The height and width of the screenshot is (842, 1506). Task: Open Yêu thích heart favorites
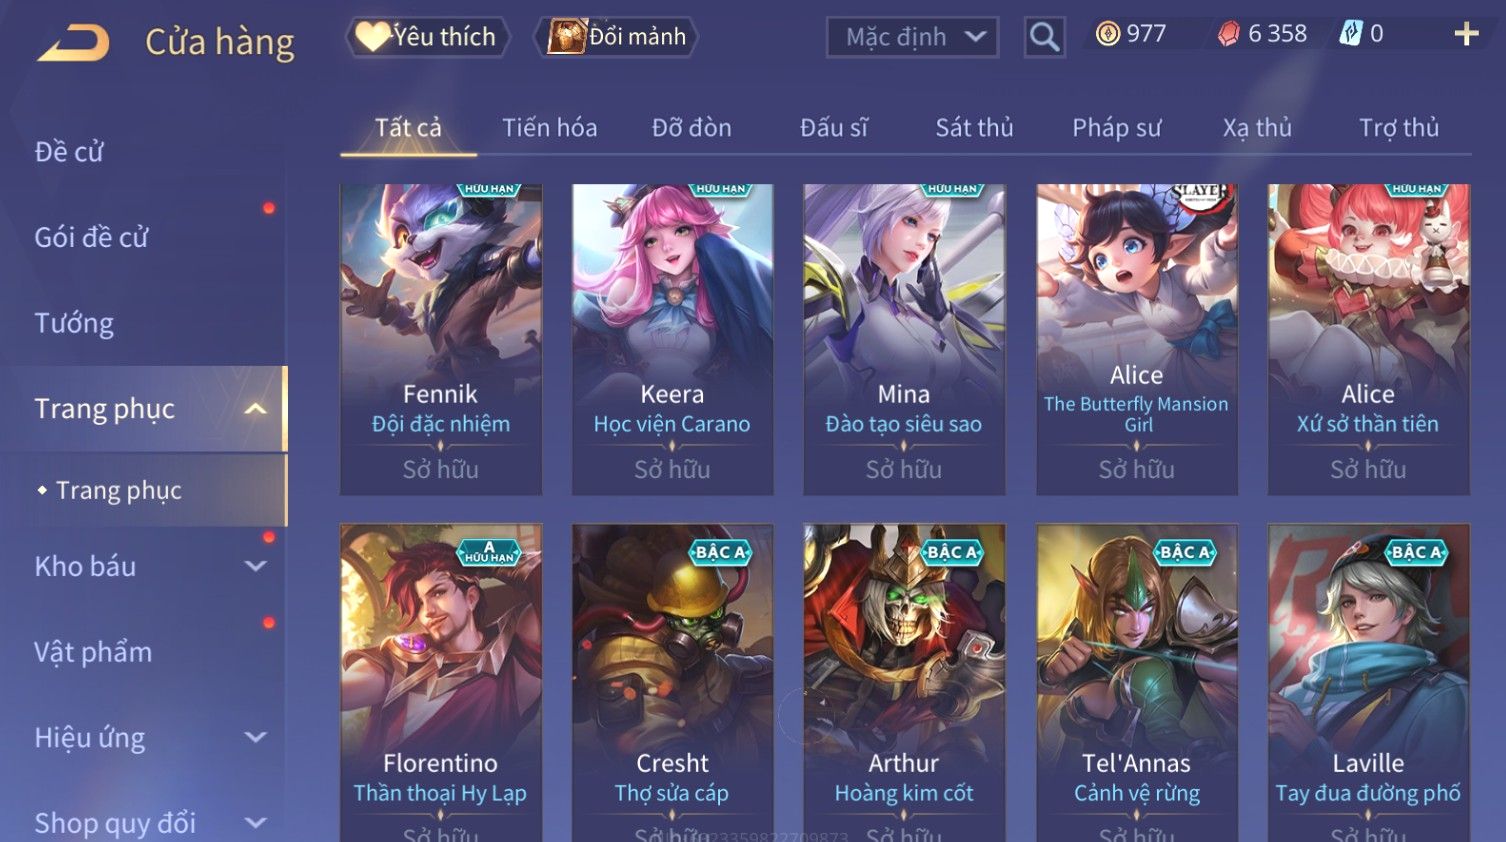(x=427, y=37)
